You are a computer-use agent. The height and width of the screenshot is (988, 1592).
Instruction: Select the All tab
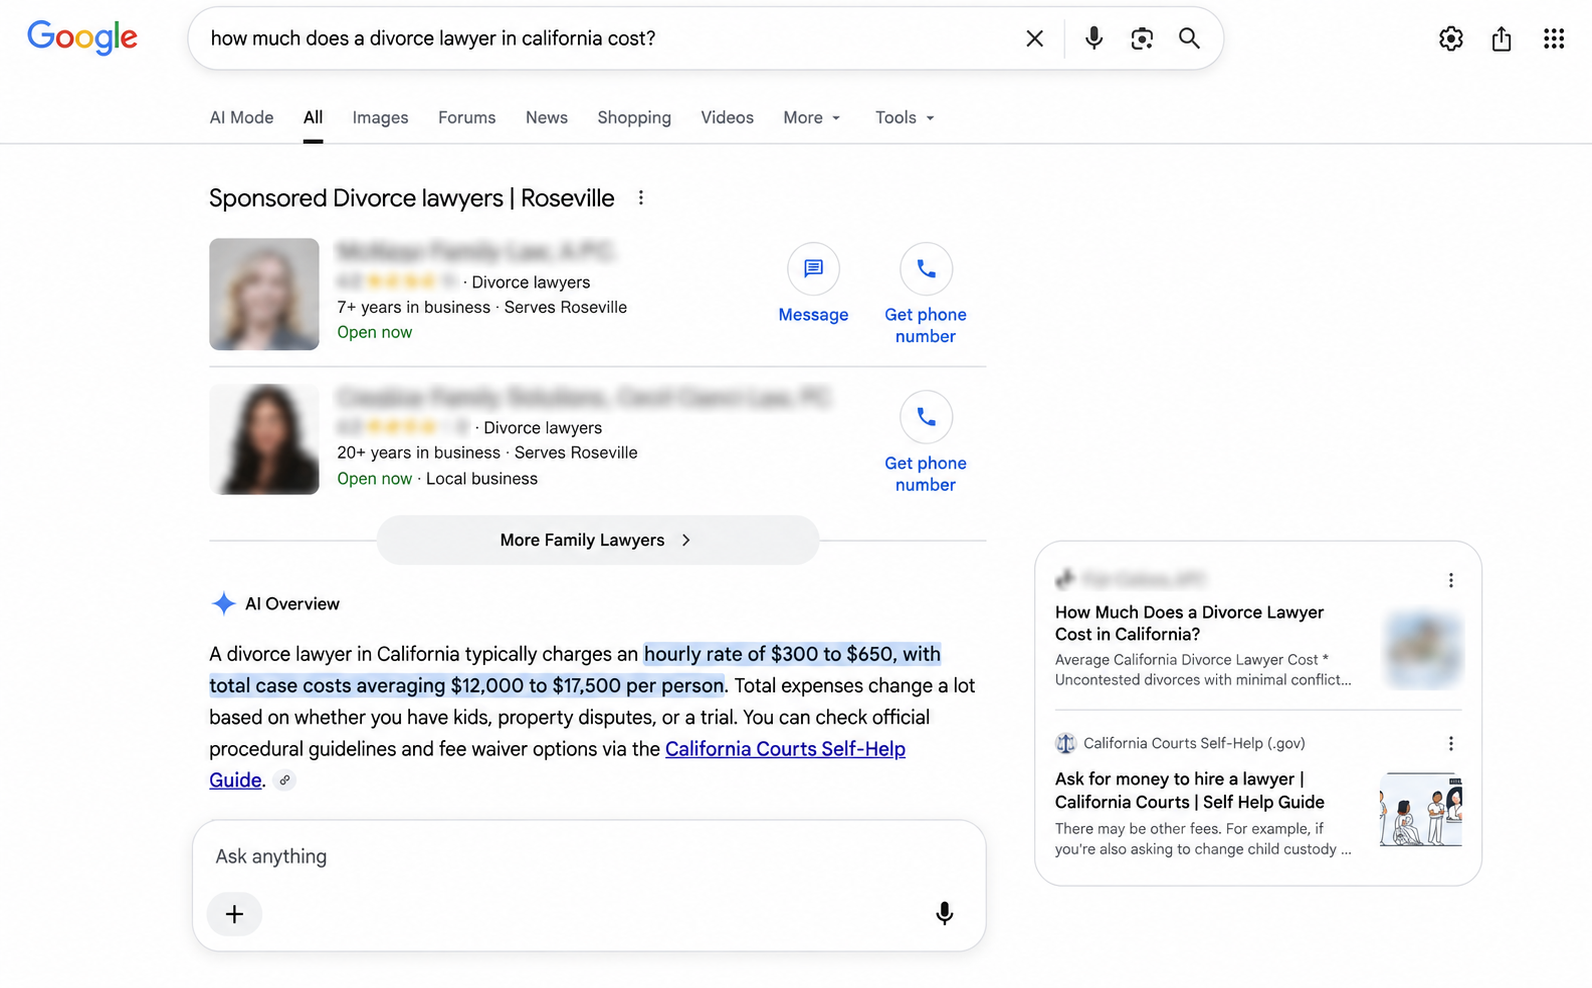(x=313, y=117)
